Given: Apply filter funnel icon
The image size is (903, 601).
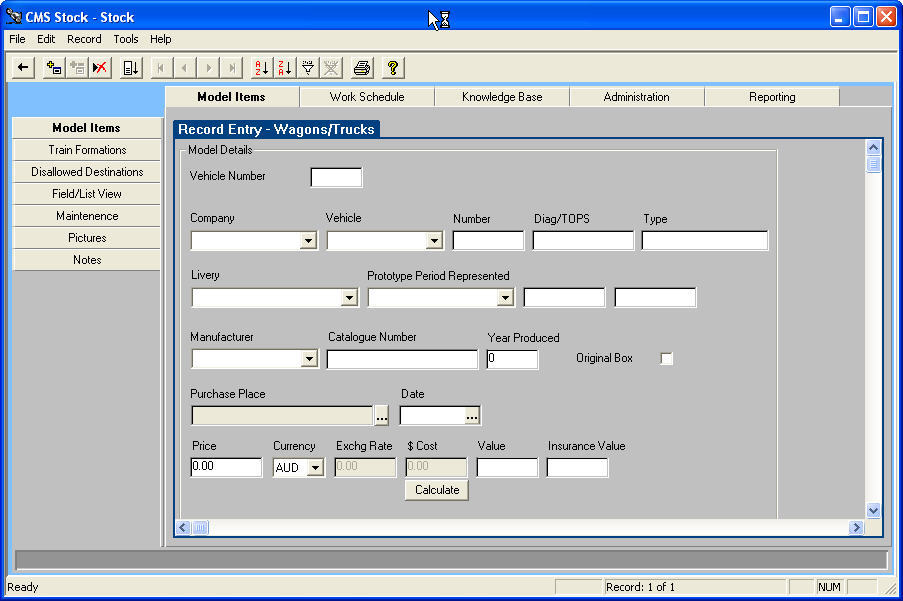Looking at the screenshot, I should point(308,68).
